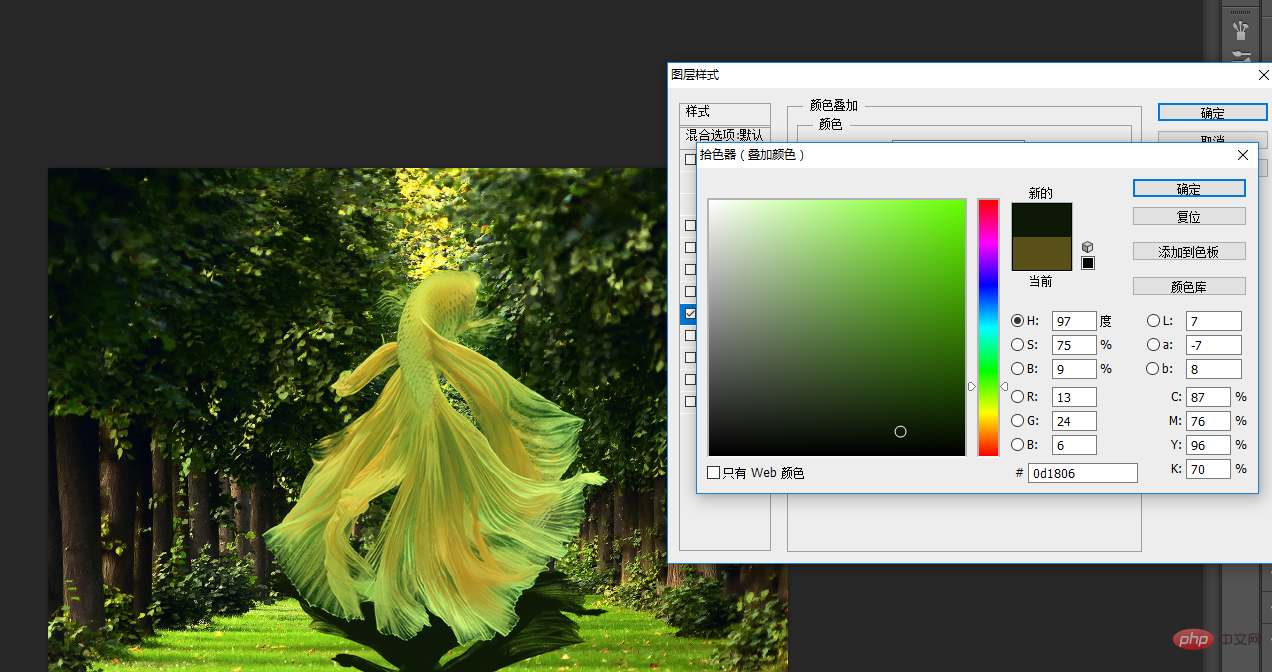1272x672 pixels.
Task: Select the blue B radio button
Action: pyautogui.click(x=1017, y=445)
